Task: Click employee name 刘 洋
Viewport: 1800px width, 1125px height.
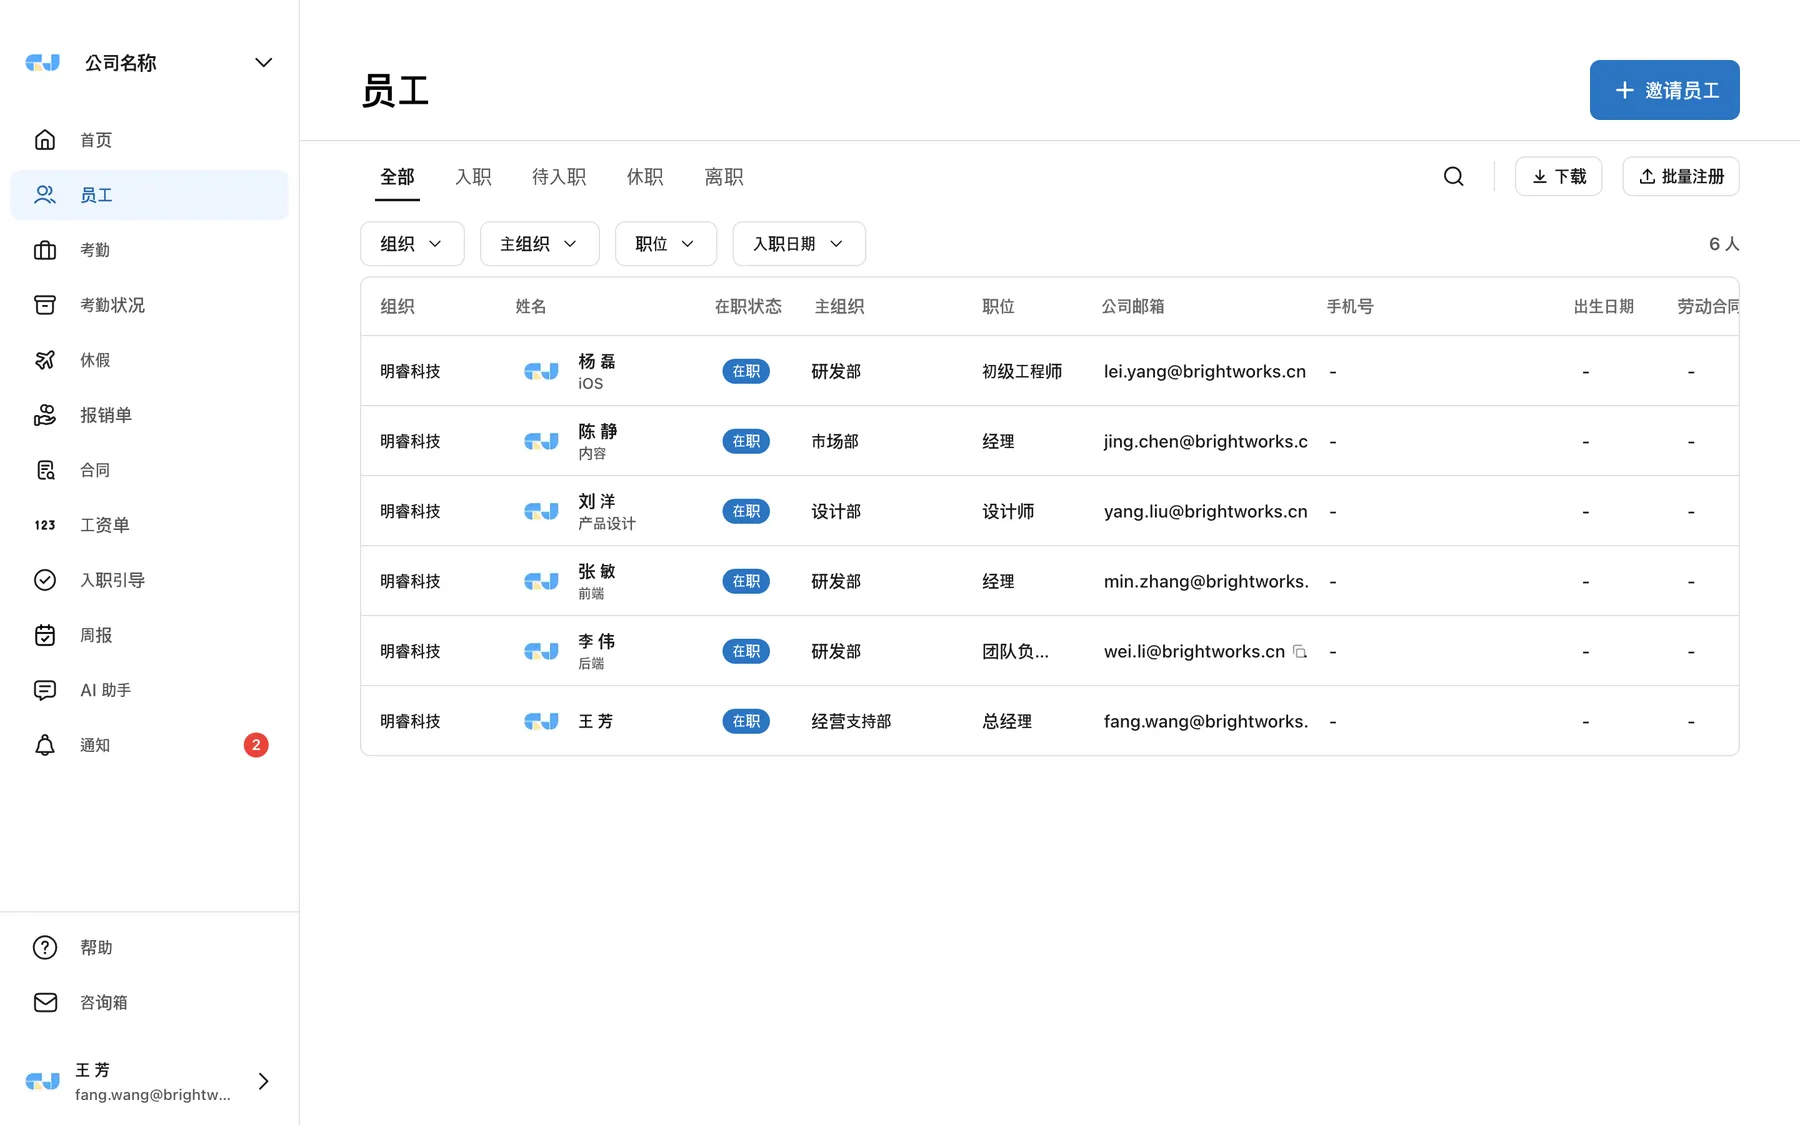Action: point(597,501)
